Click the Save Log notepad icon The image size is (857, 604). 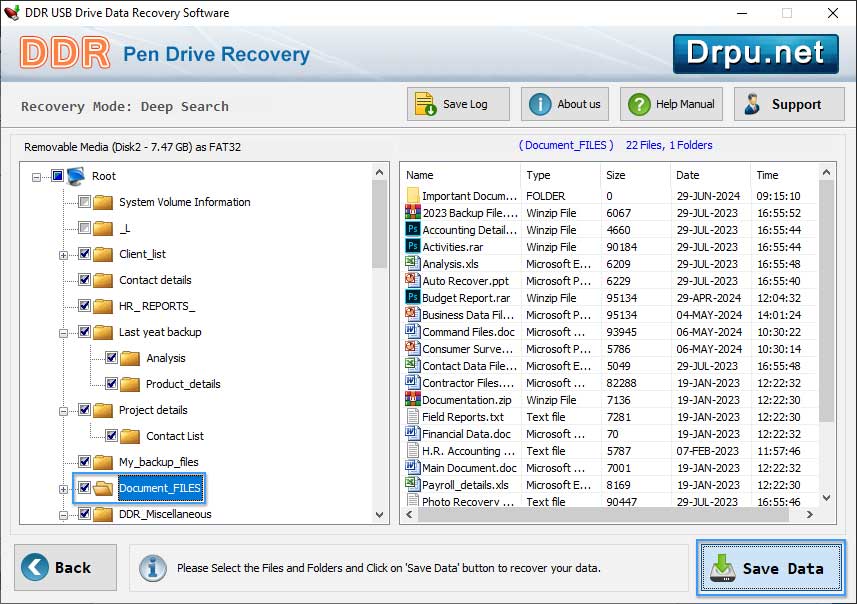[x=425, y=104]
